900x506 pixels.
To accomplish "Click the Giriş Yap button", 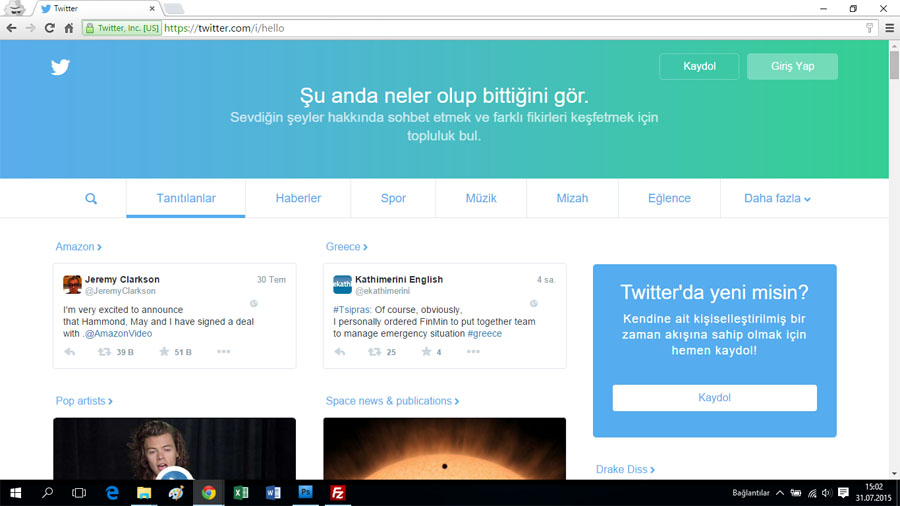I will point(792,67).
